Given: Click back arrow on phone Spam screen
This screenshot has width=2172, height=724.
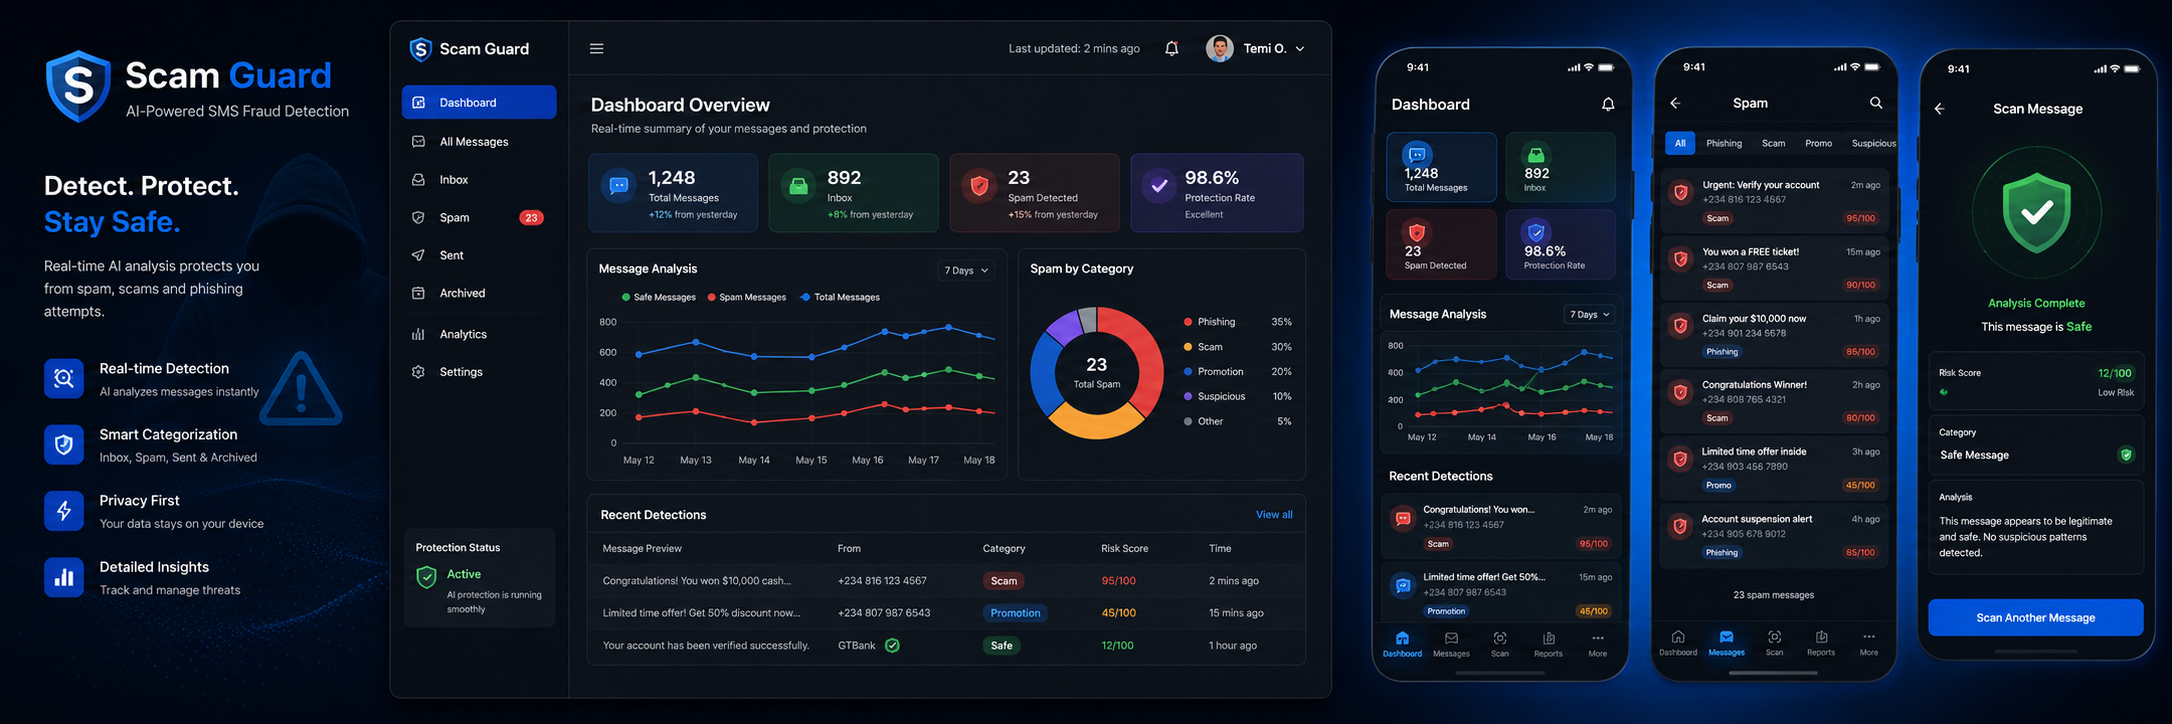Looking at the screenshot, I should (1675, 103).
